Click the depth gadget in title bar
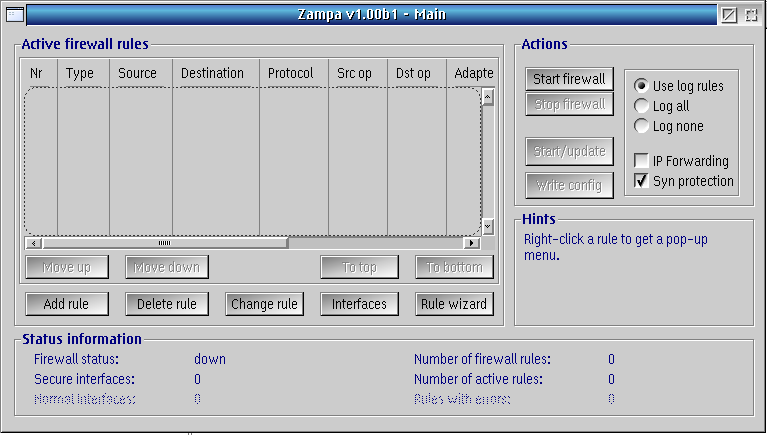Image resolution: width=767 pixels, height=435 pixels. (751, 15)
